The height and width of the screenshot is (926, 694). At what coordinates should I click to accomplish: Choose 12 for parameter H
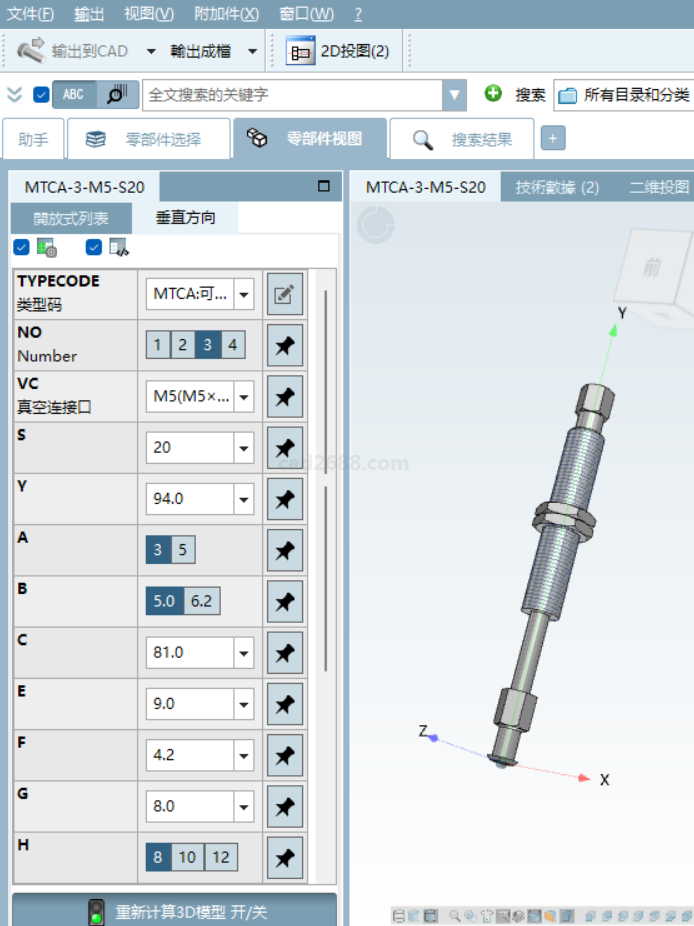coord(221,857)
